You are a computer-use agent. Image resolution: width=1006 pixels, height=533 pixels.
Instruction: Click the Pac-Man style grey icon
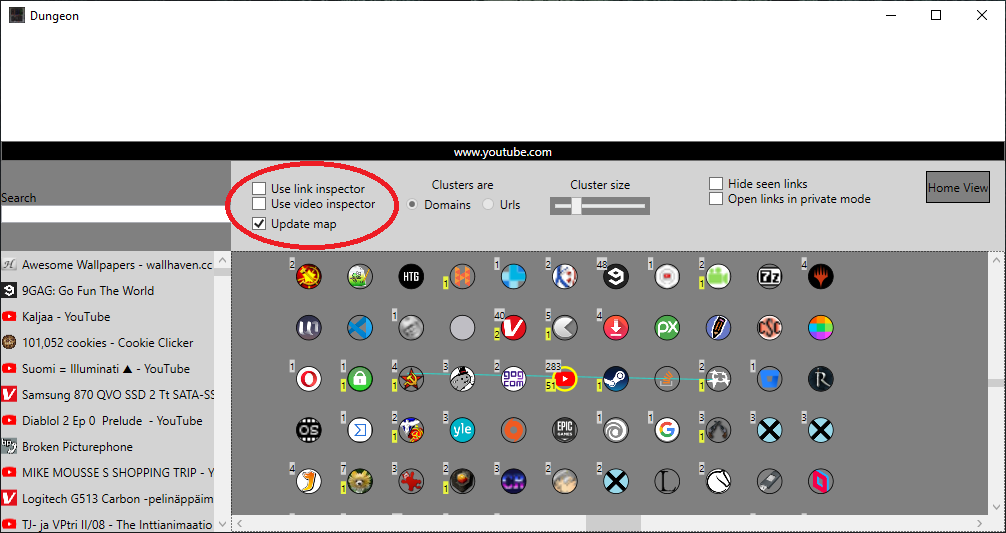point(565,328)
